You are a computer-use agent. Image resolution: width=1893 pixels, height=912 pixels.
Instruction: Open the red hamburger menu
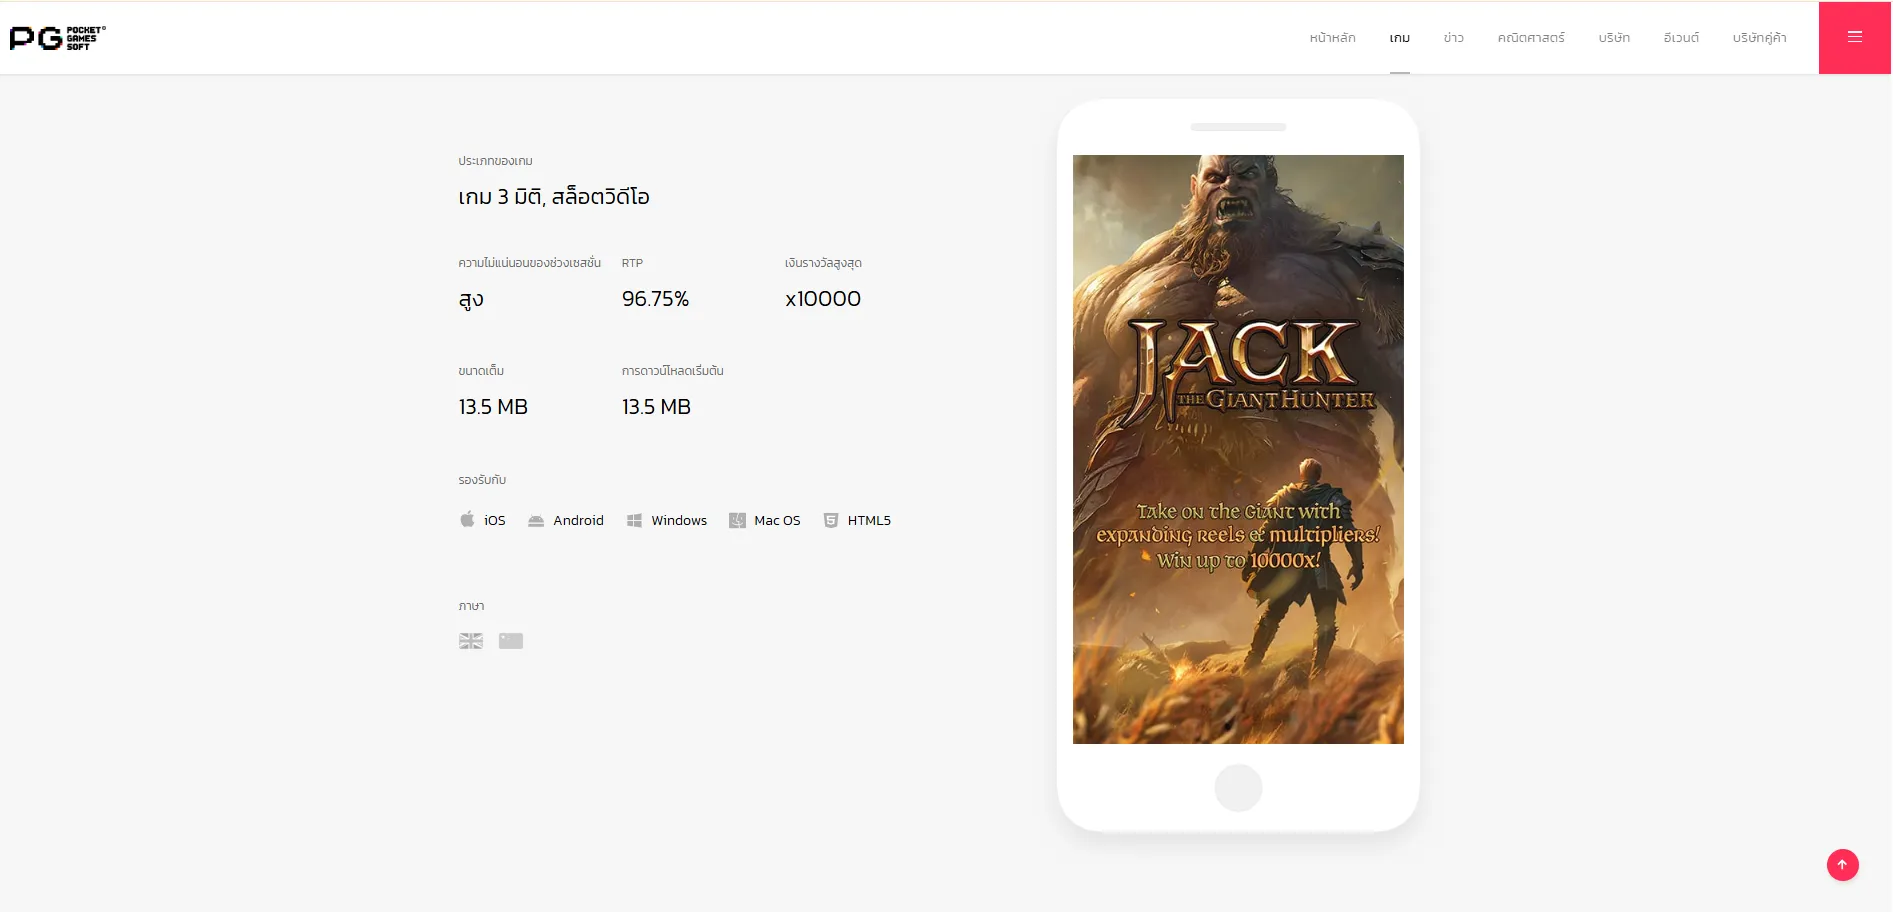click(1855, 37)
